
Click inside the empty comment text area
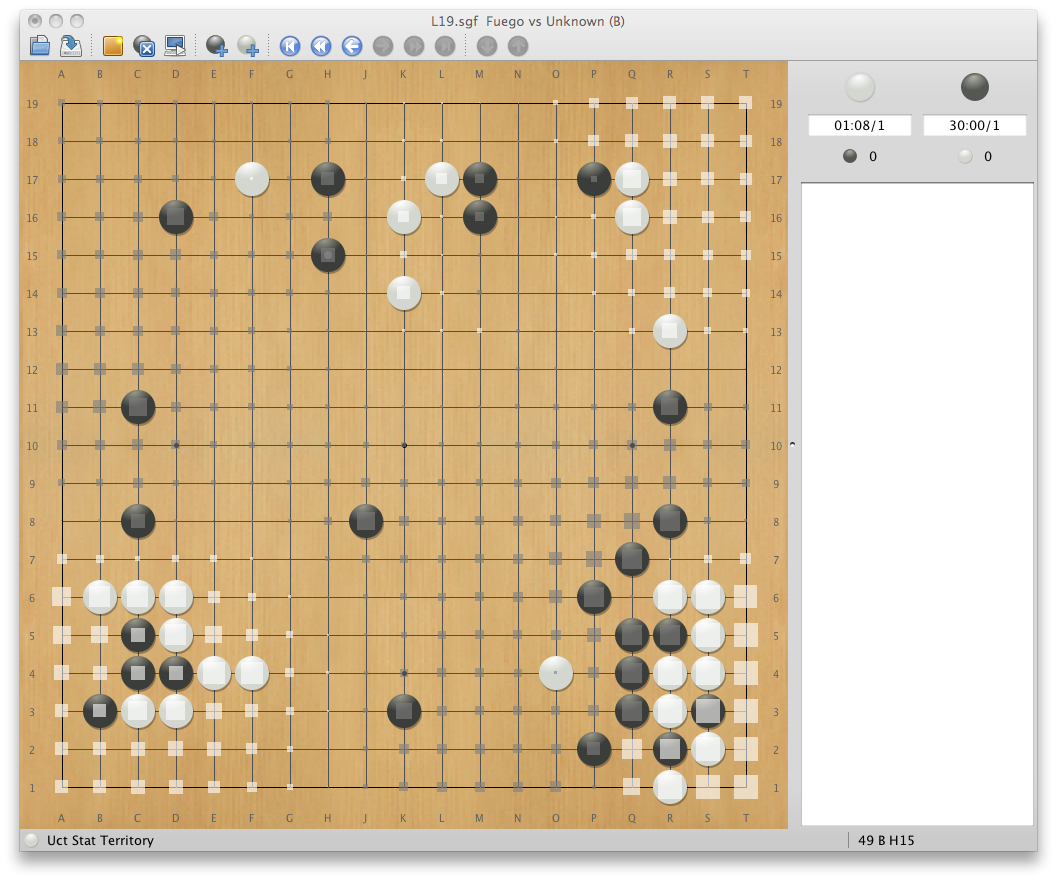(x=916, y=500)
